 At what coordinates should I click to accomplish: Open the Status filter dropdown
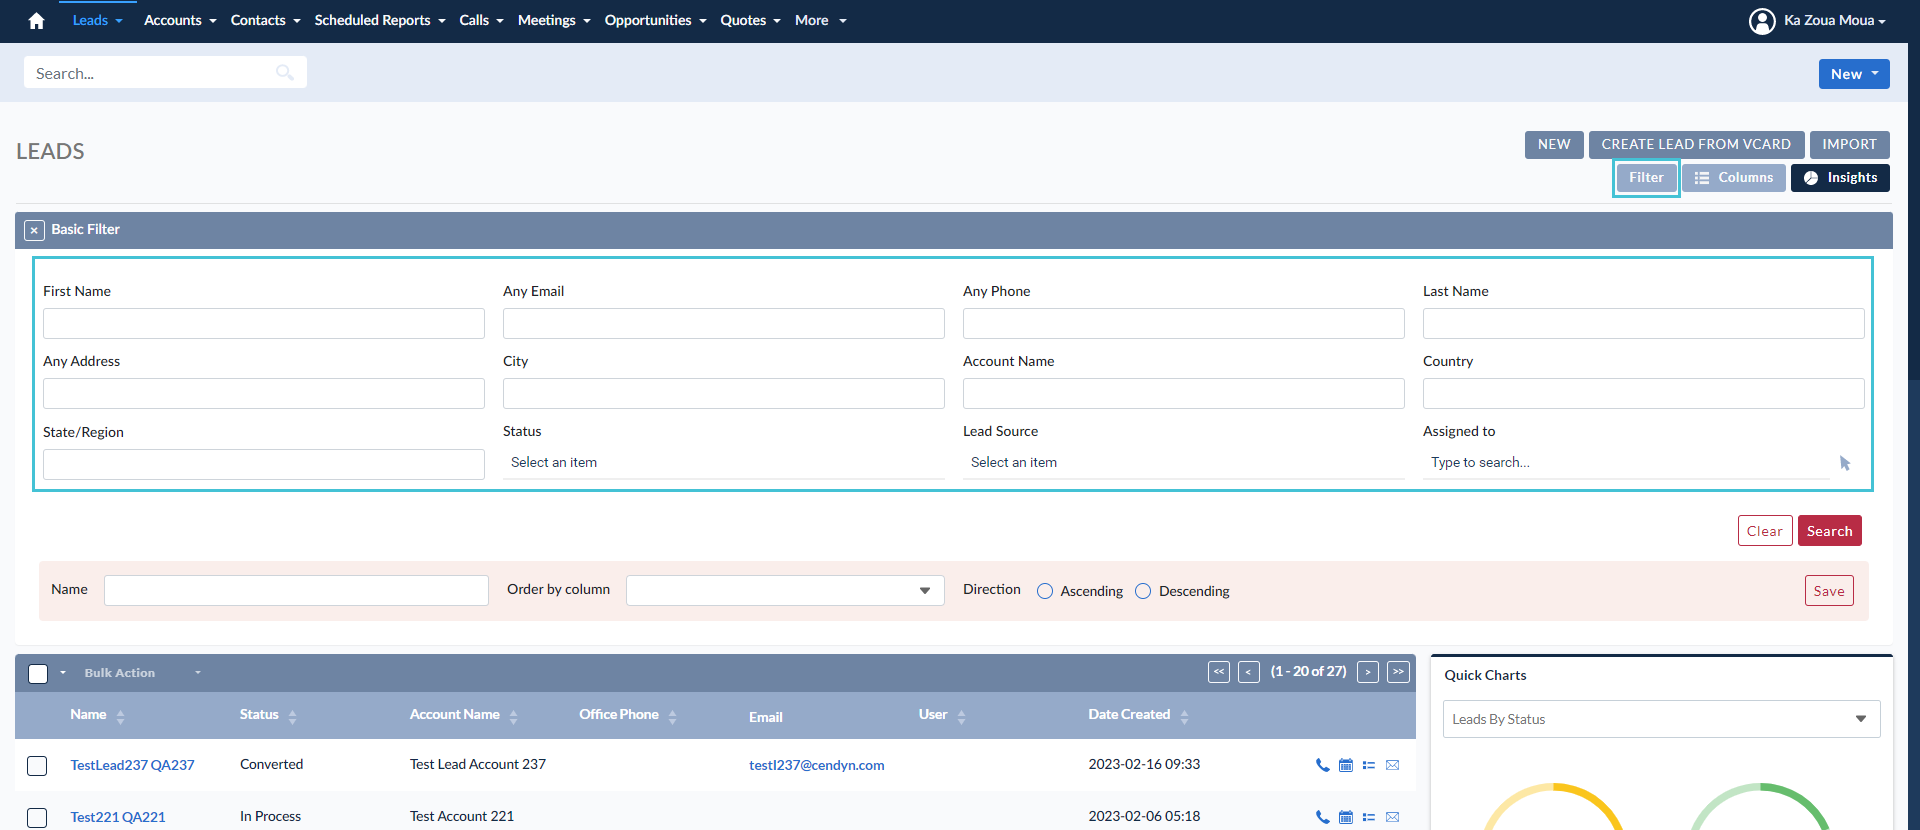pos(724,463)
